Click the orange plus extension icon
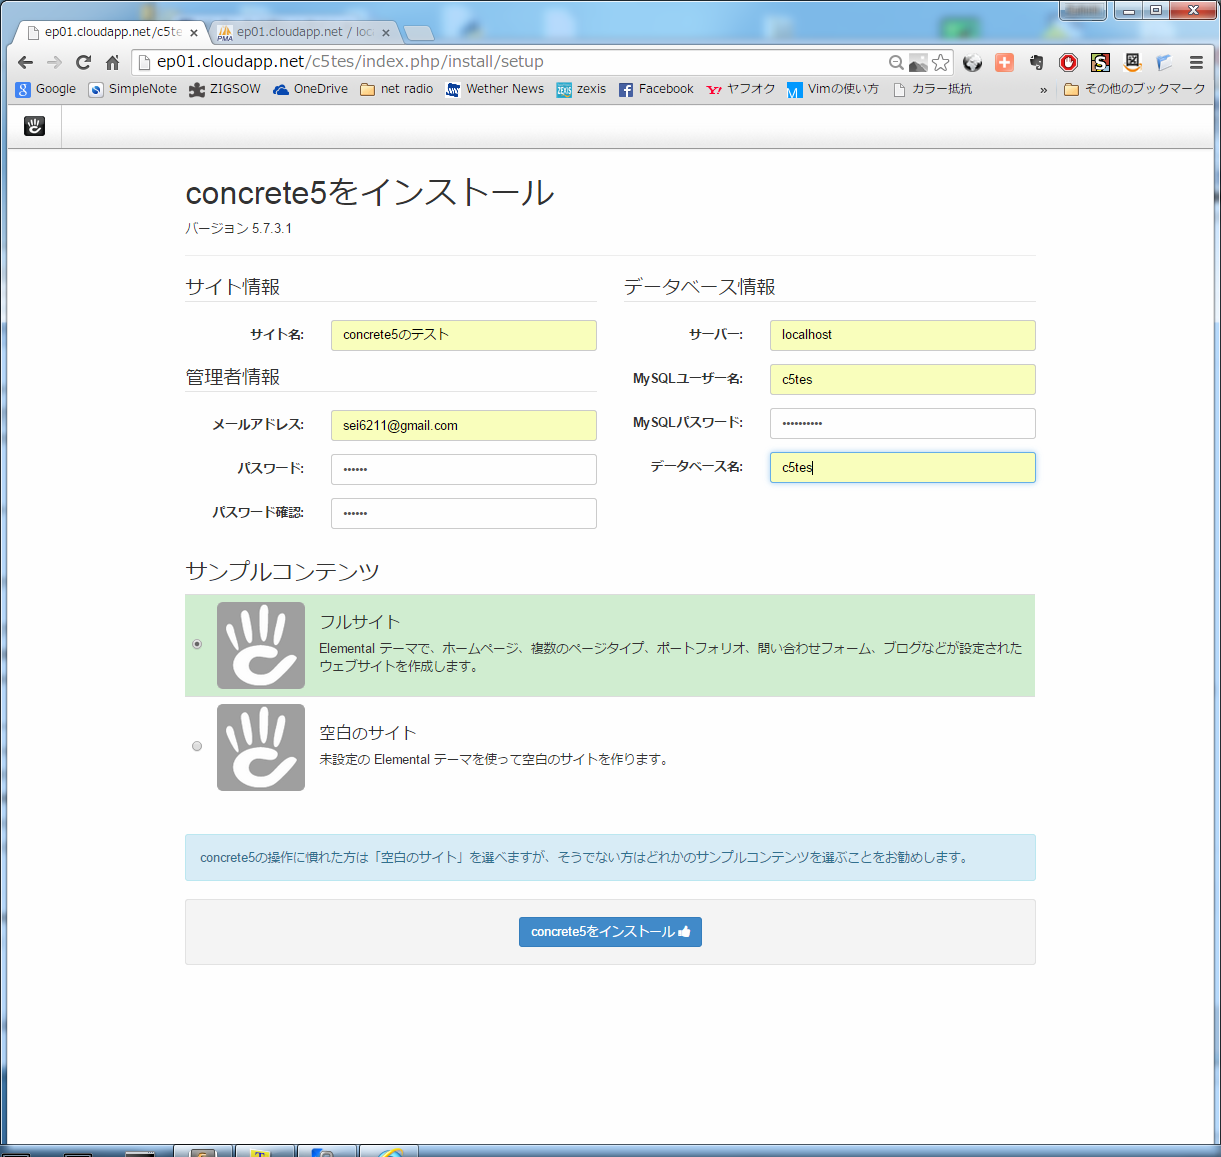 (1005, 62)
